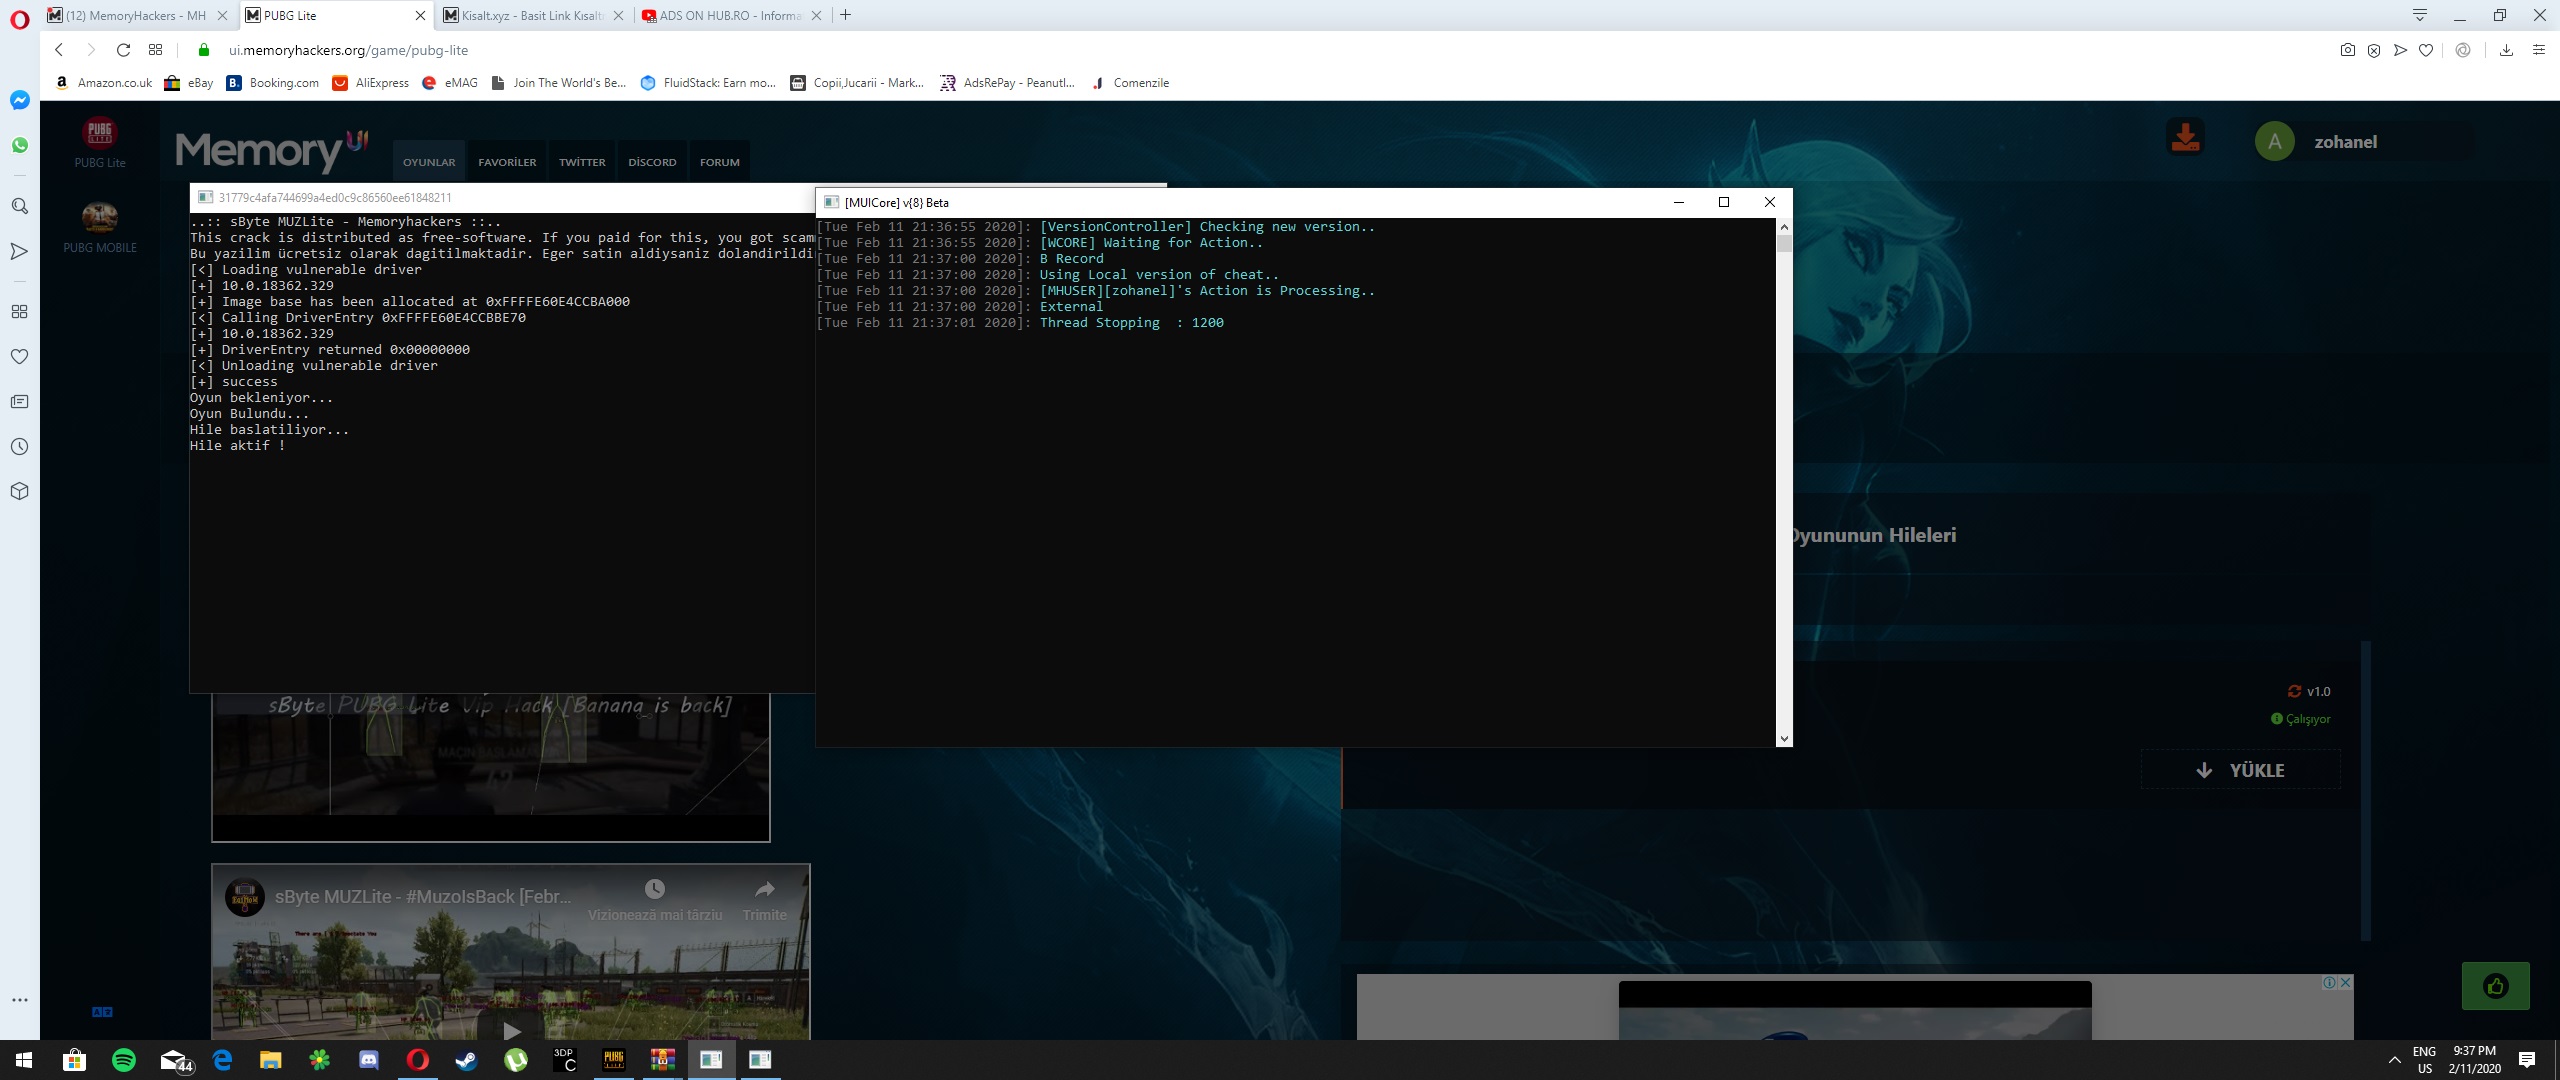Open Comenzile bookmark
Image resolution: width=2560 pixels, height=1080 pixels.
[x=1130, y=83]
